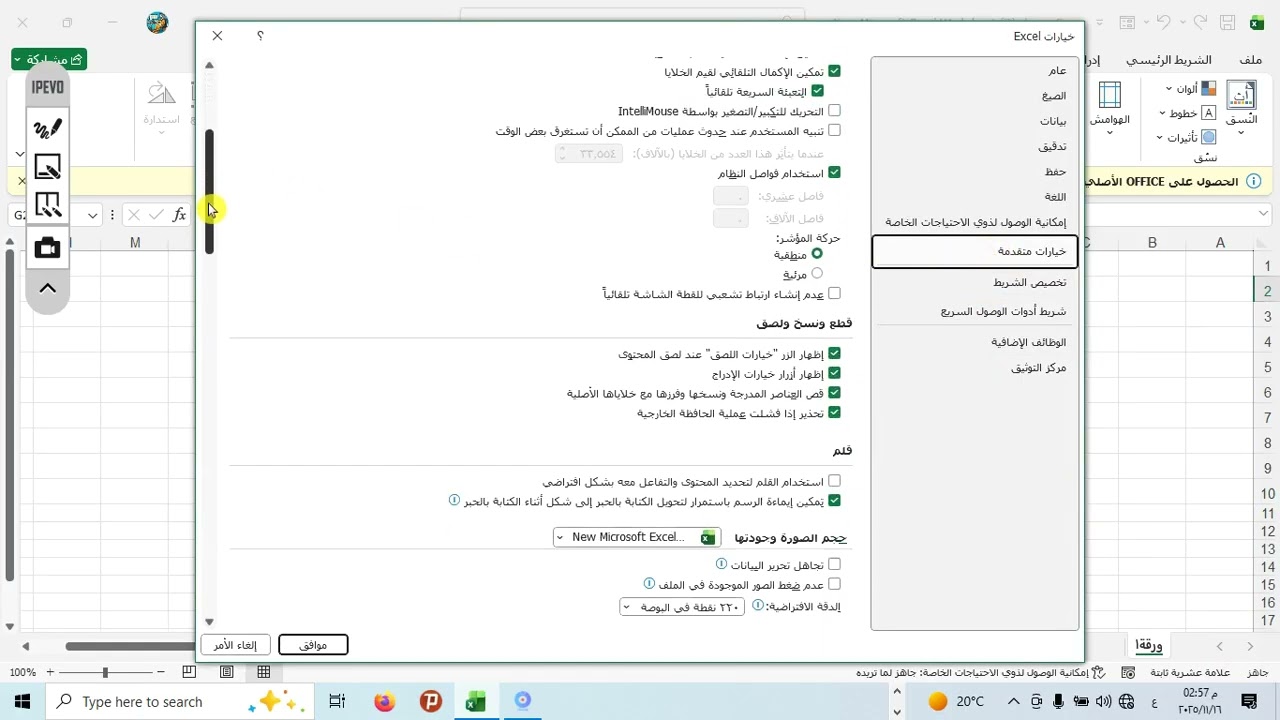Open the IPEVO camera capture tool
Viewport: 1280px width, 720px height.
tap(47, 247)
